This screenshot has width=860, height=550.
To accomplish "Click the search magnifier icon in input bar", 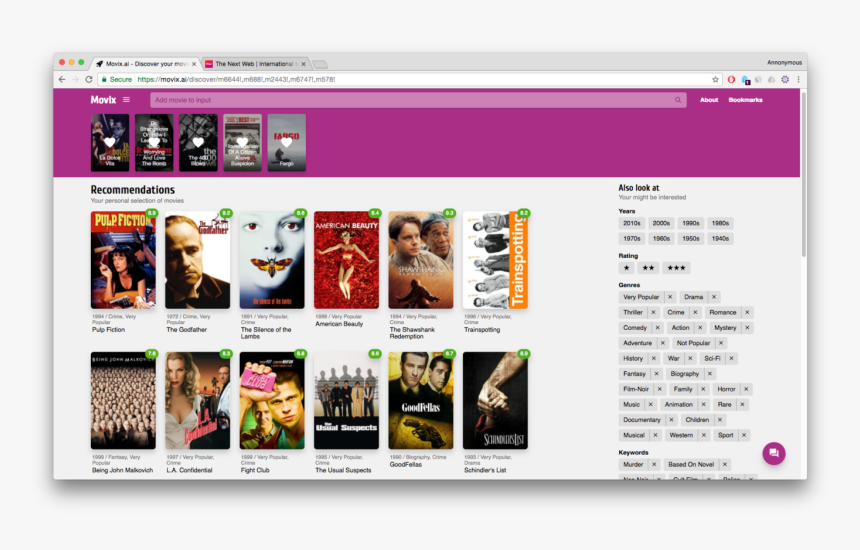I will point(678,100).
